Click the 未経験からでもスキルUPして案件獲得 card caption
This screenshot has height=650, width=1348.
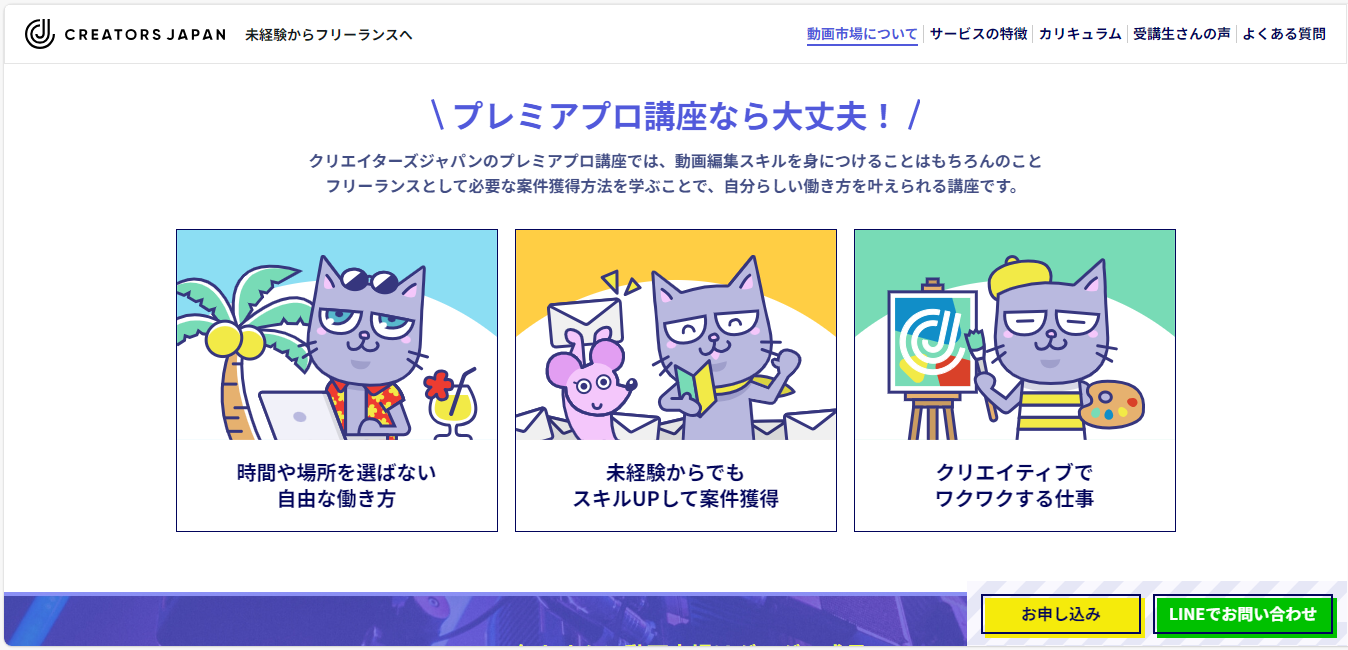pyautogui.click(x=676, y=485)
